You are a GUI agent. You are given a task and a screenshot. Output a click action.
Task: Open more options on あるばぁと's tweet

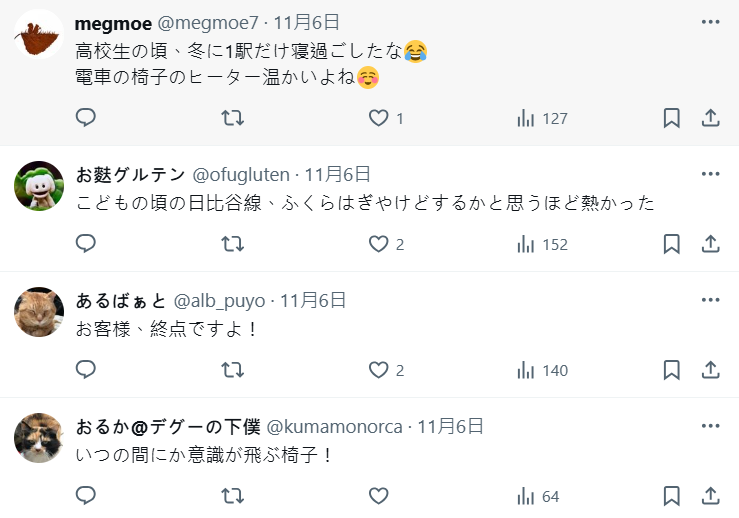711,299
